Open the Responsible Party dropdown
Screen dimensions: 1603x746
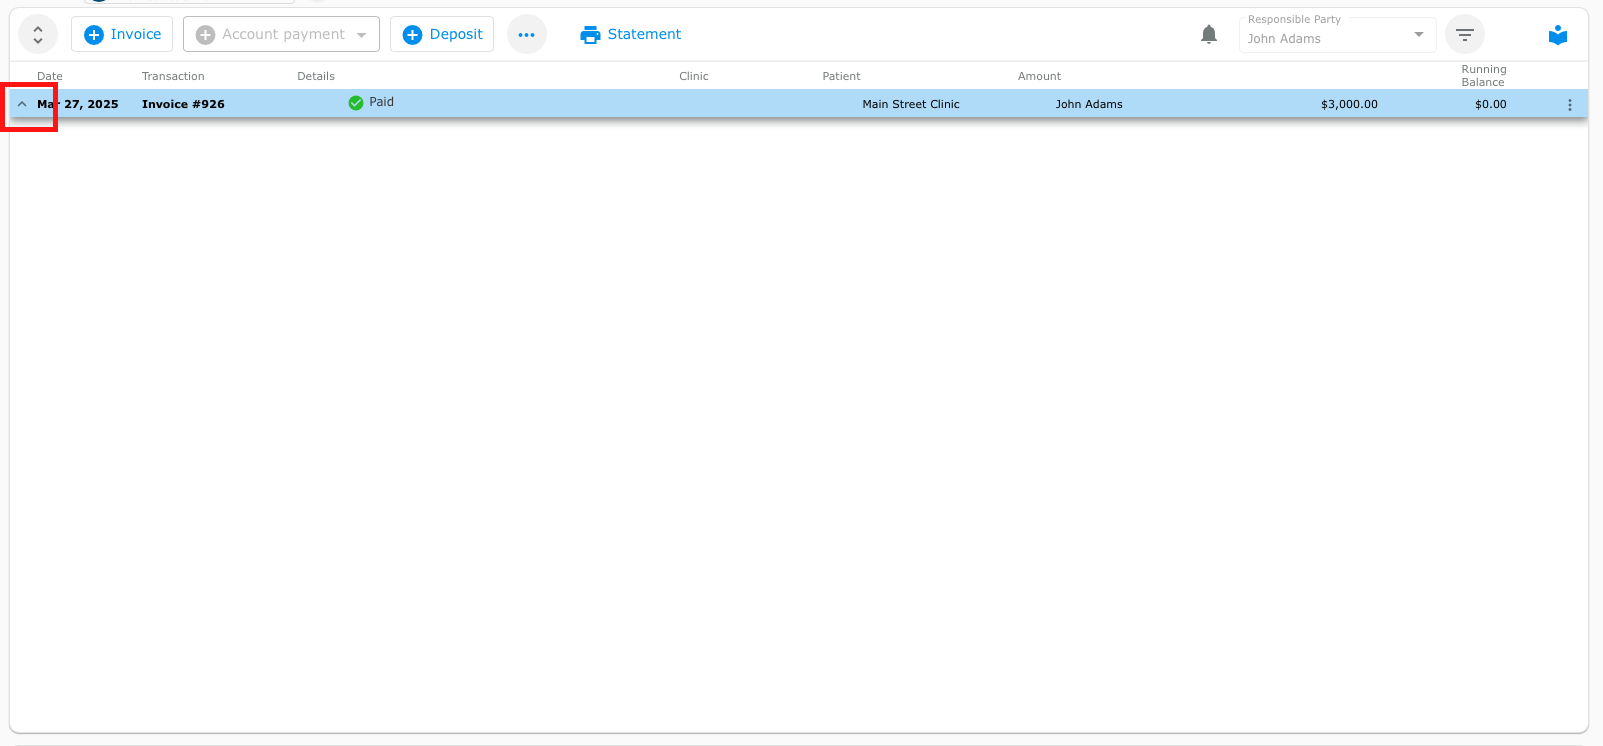(1337, 34)
